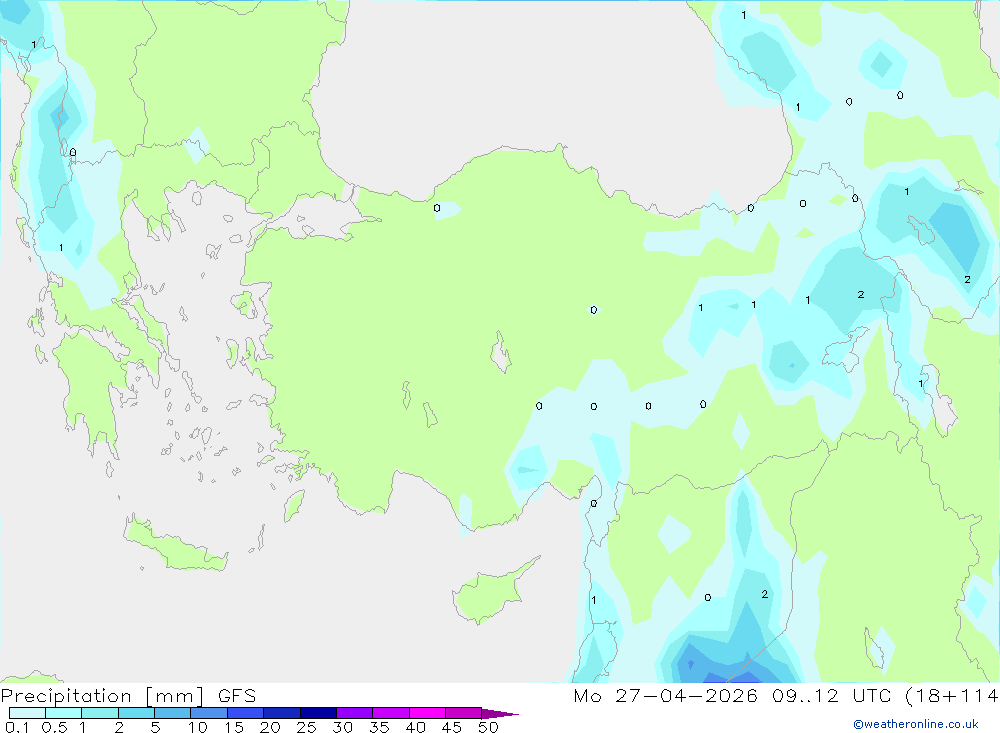
Task: Click the legend label '0.5'
Action: [x=54, y=727]
